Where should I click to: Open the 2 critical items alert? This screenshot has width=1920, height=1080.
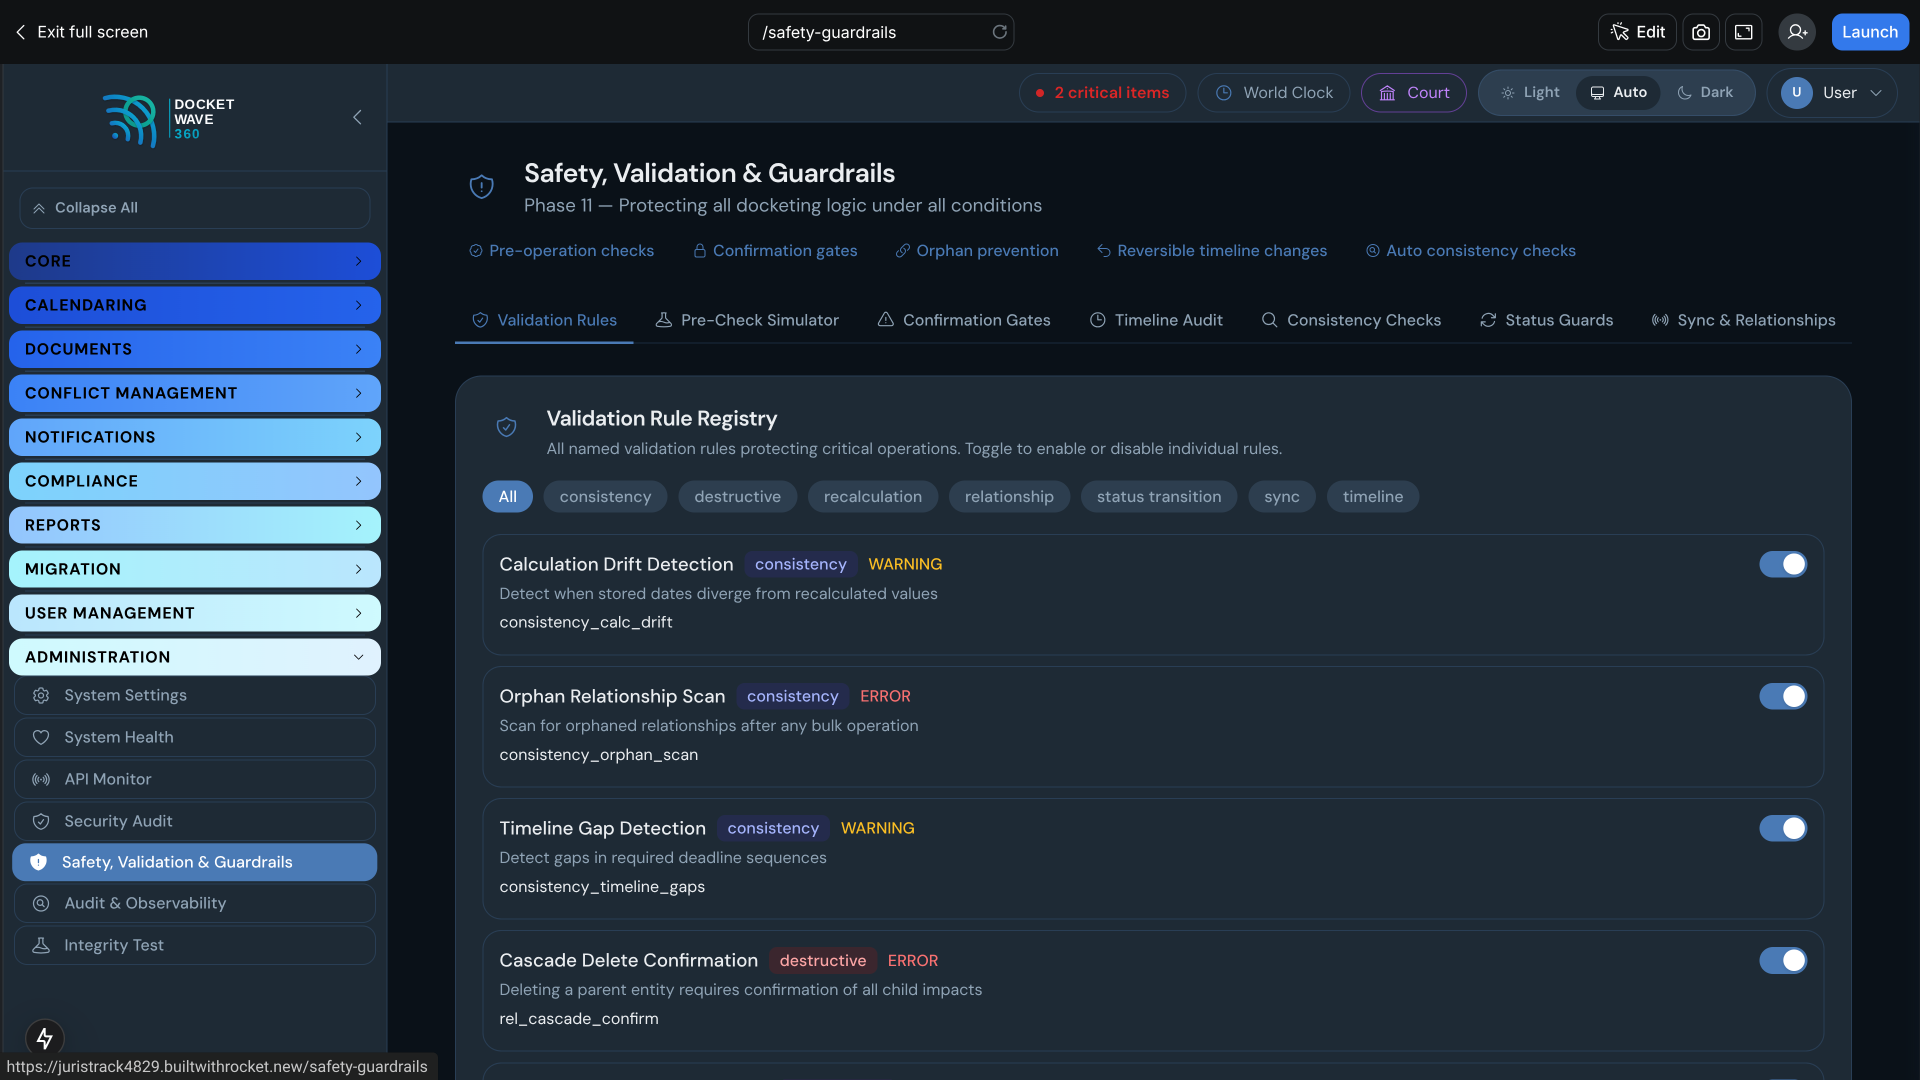click(1102, 93)
